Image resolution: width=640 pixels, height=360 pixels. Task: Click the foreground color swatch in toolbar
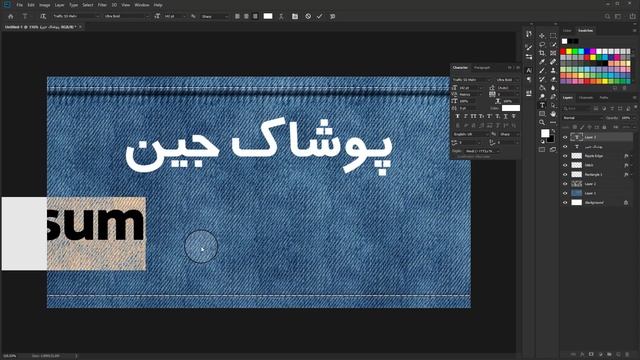545,133
